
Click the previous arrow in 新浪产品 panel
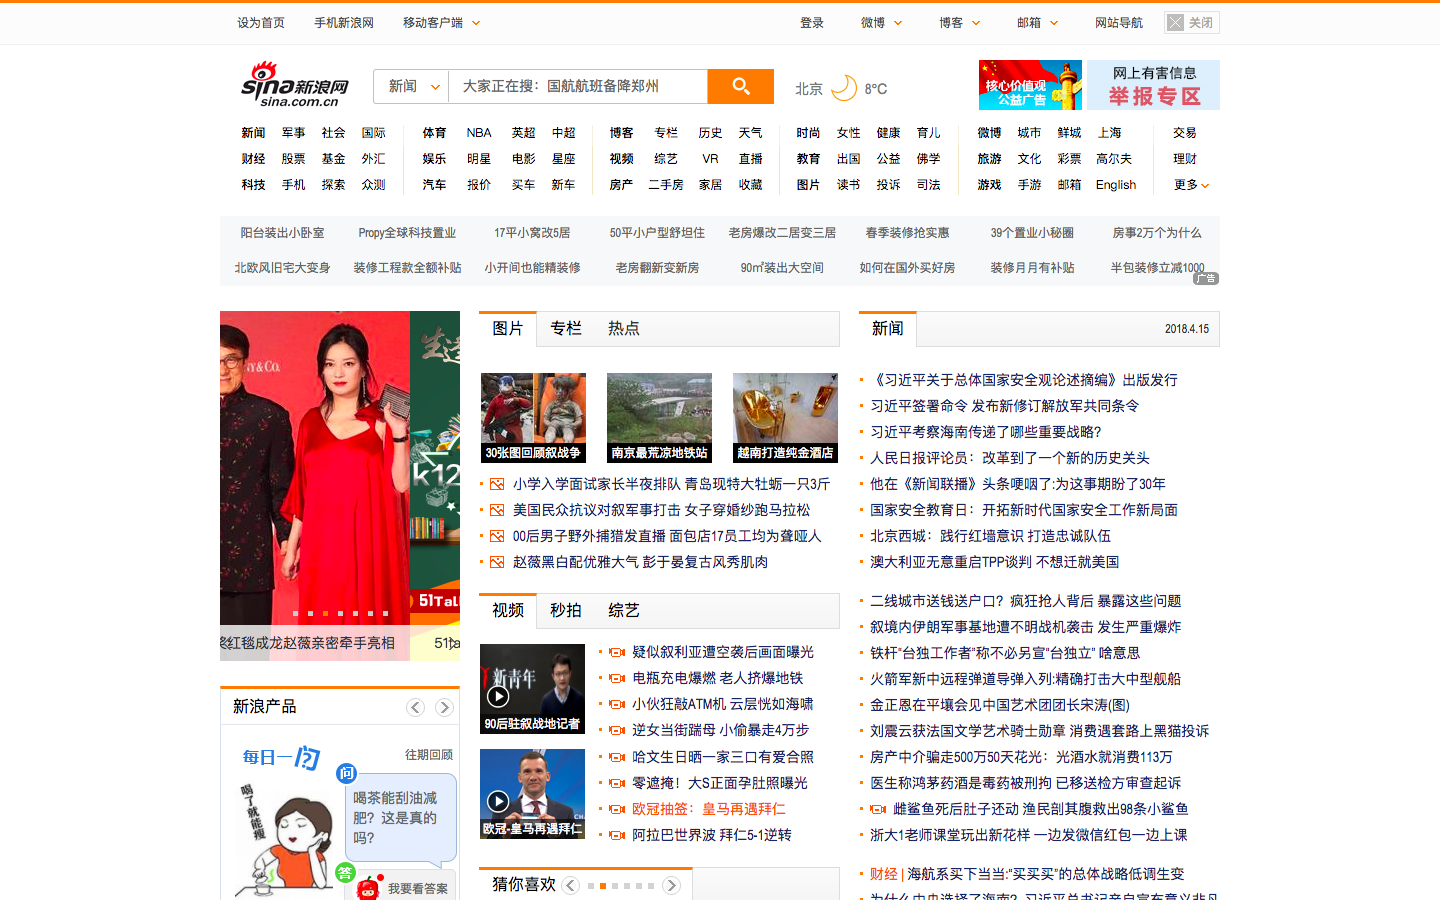pos(415,707)
